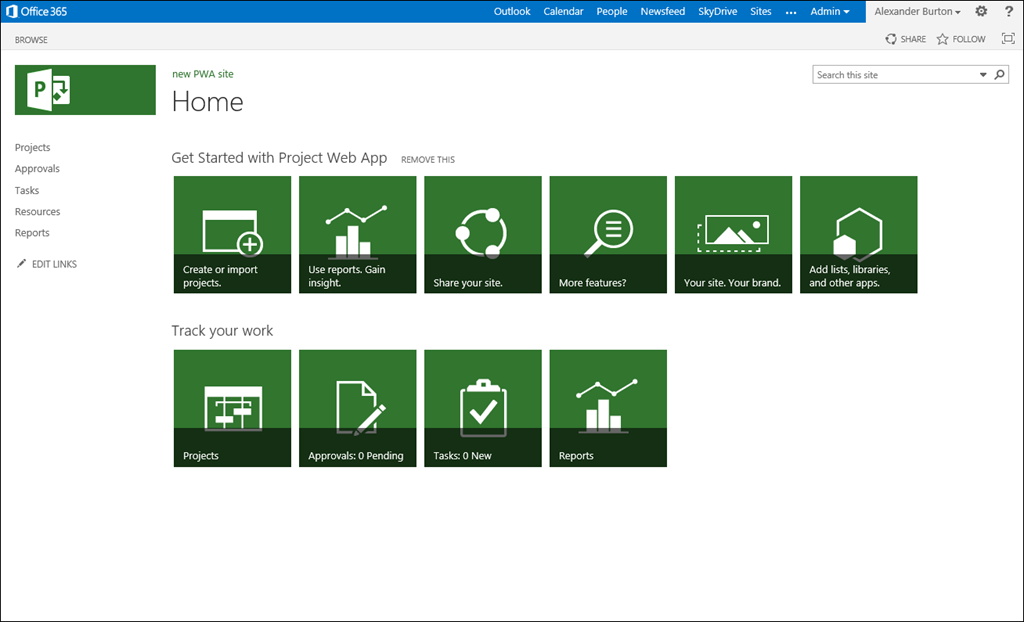Viewport: 1024px width, 622px height.
Task: Open the More features? tile
Action: [608, 235]
